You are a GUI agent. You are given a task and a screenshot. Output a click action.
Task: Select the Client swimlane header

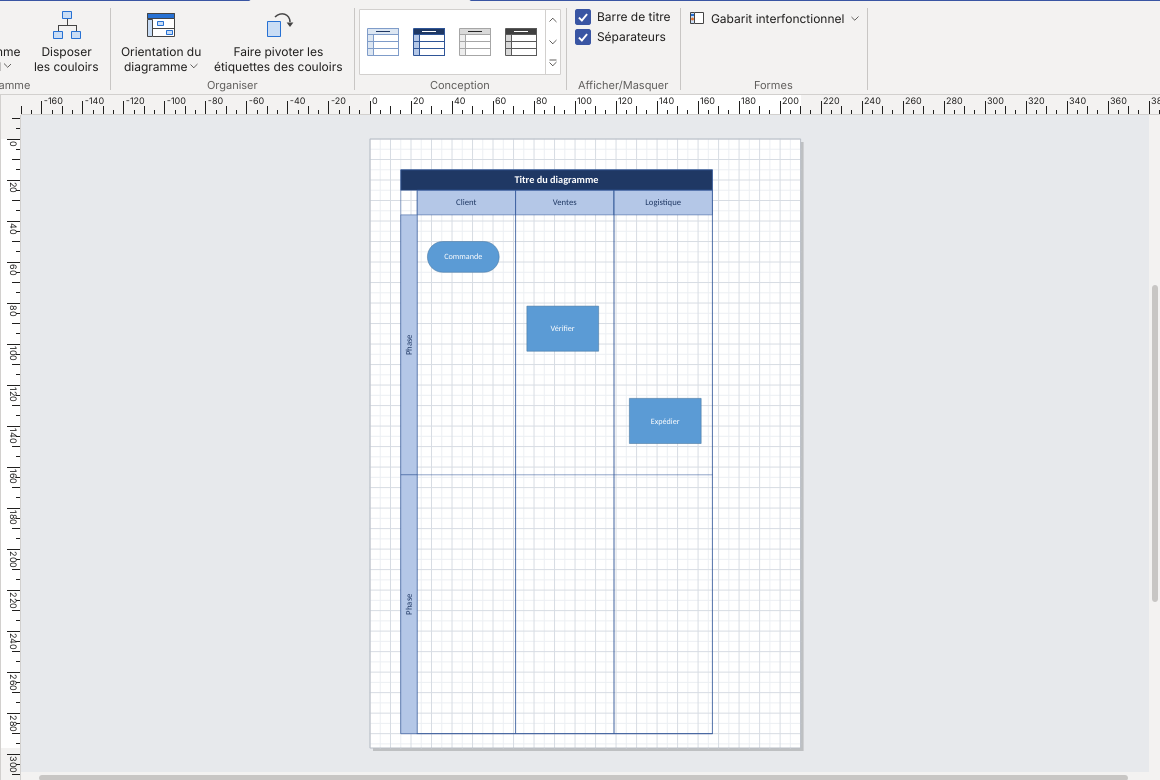[466, 203]
